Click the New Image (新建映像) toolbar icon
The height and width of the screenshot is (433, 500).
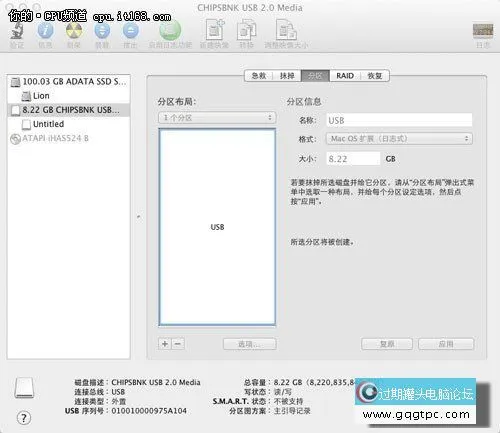pos(214,30)
